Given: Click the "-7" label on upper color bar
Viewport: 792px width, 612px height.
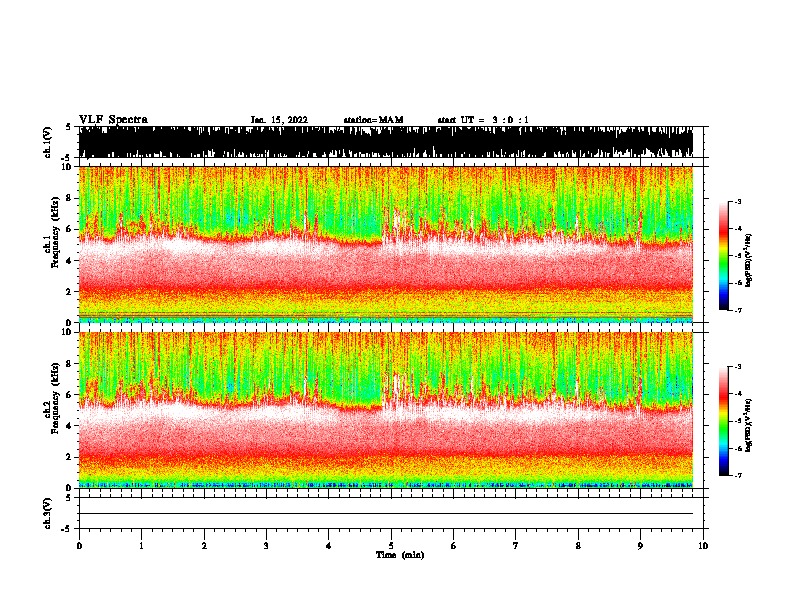Looking at the screenshot, I should 738,310.
